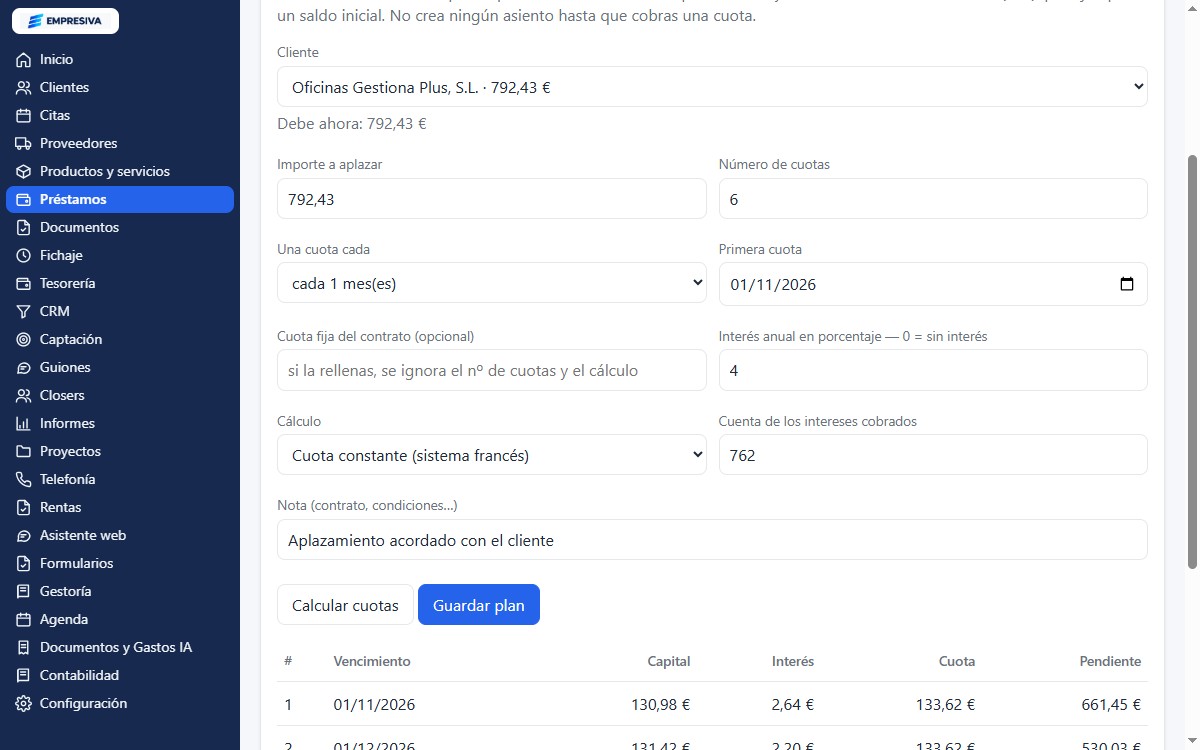Click the Configuración gear icon
This screenshot has width=1200, height=750.
coord(24,704)
